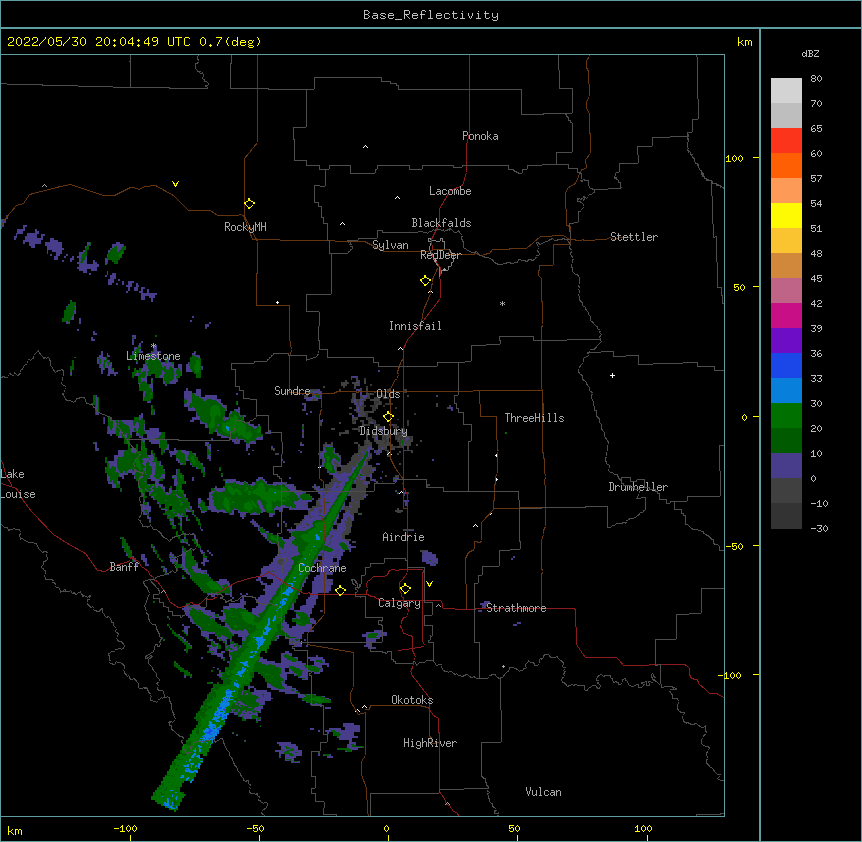This screenshot has height=842, width=862.
Task: Click the Banff label
Action: tap(124, 567)
